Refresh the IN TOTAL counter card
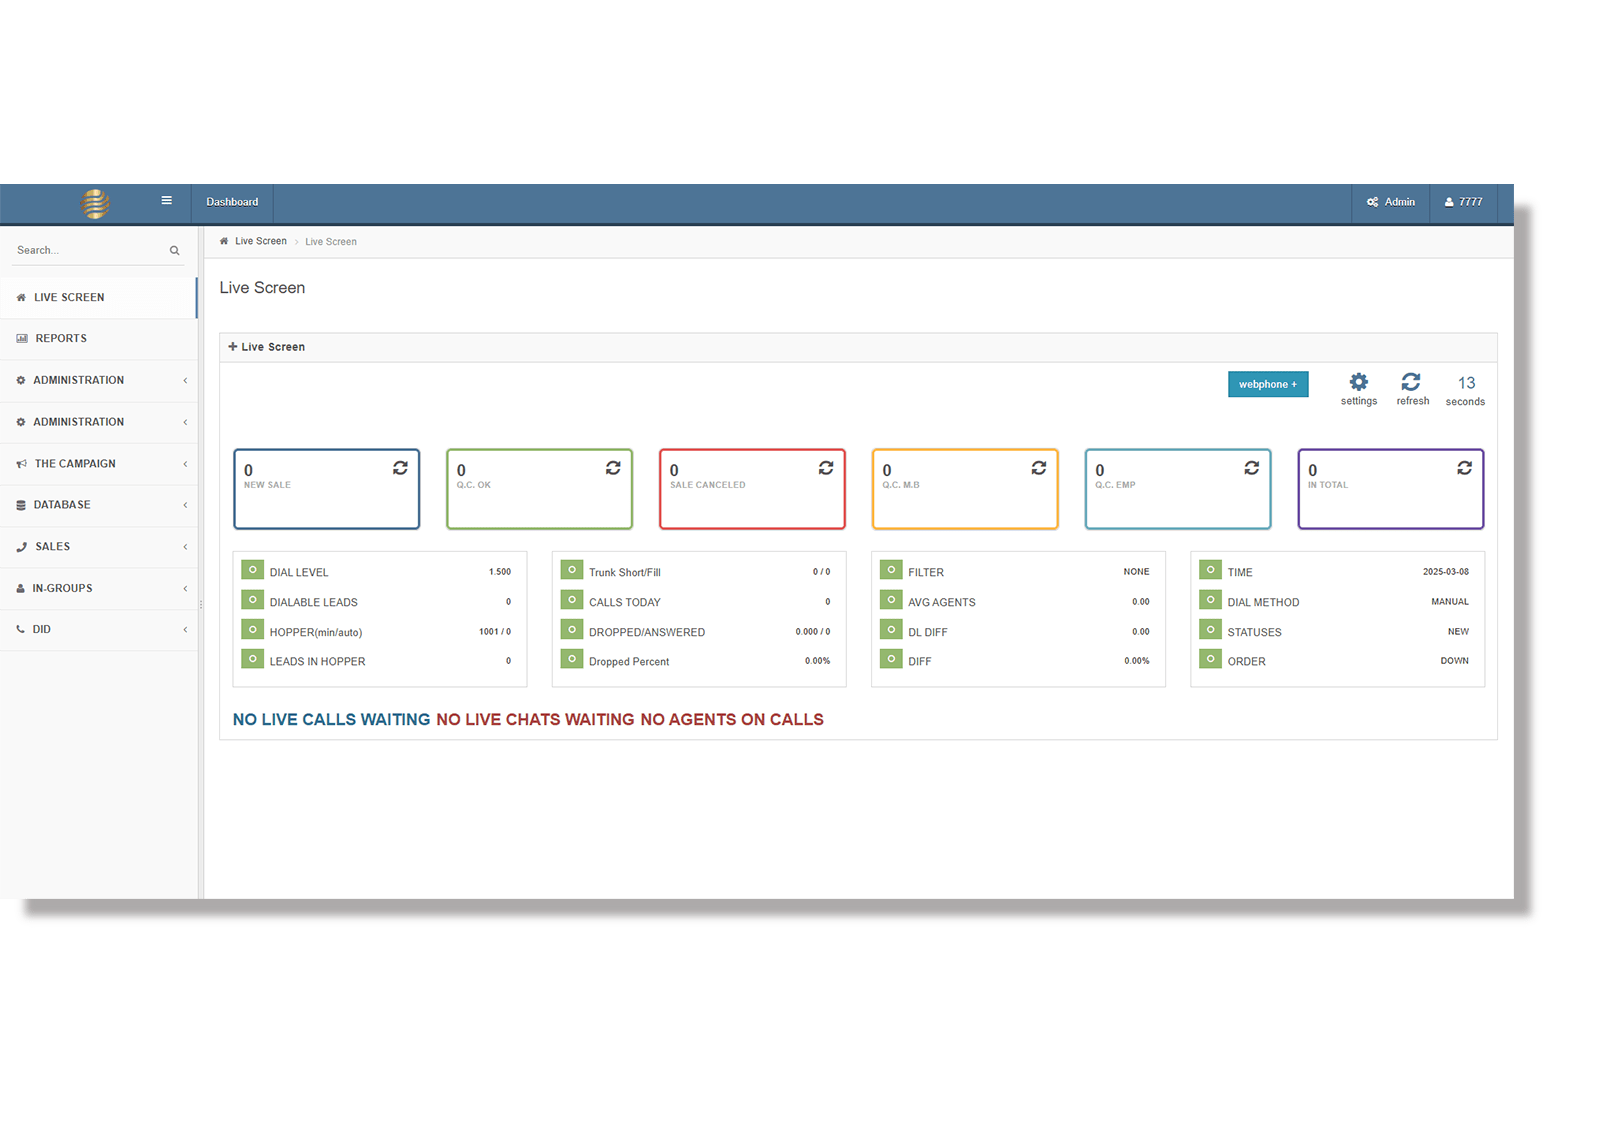The image size is (1600, 1123). coord(1464,467)
